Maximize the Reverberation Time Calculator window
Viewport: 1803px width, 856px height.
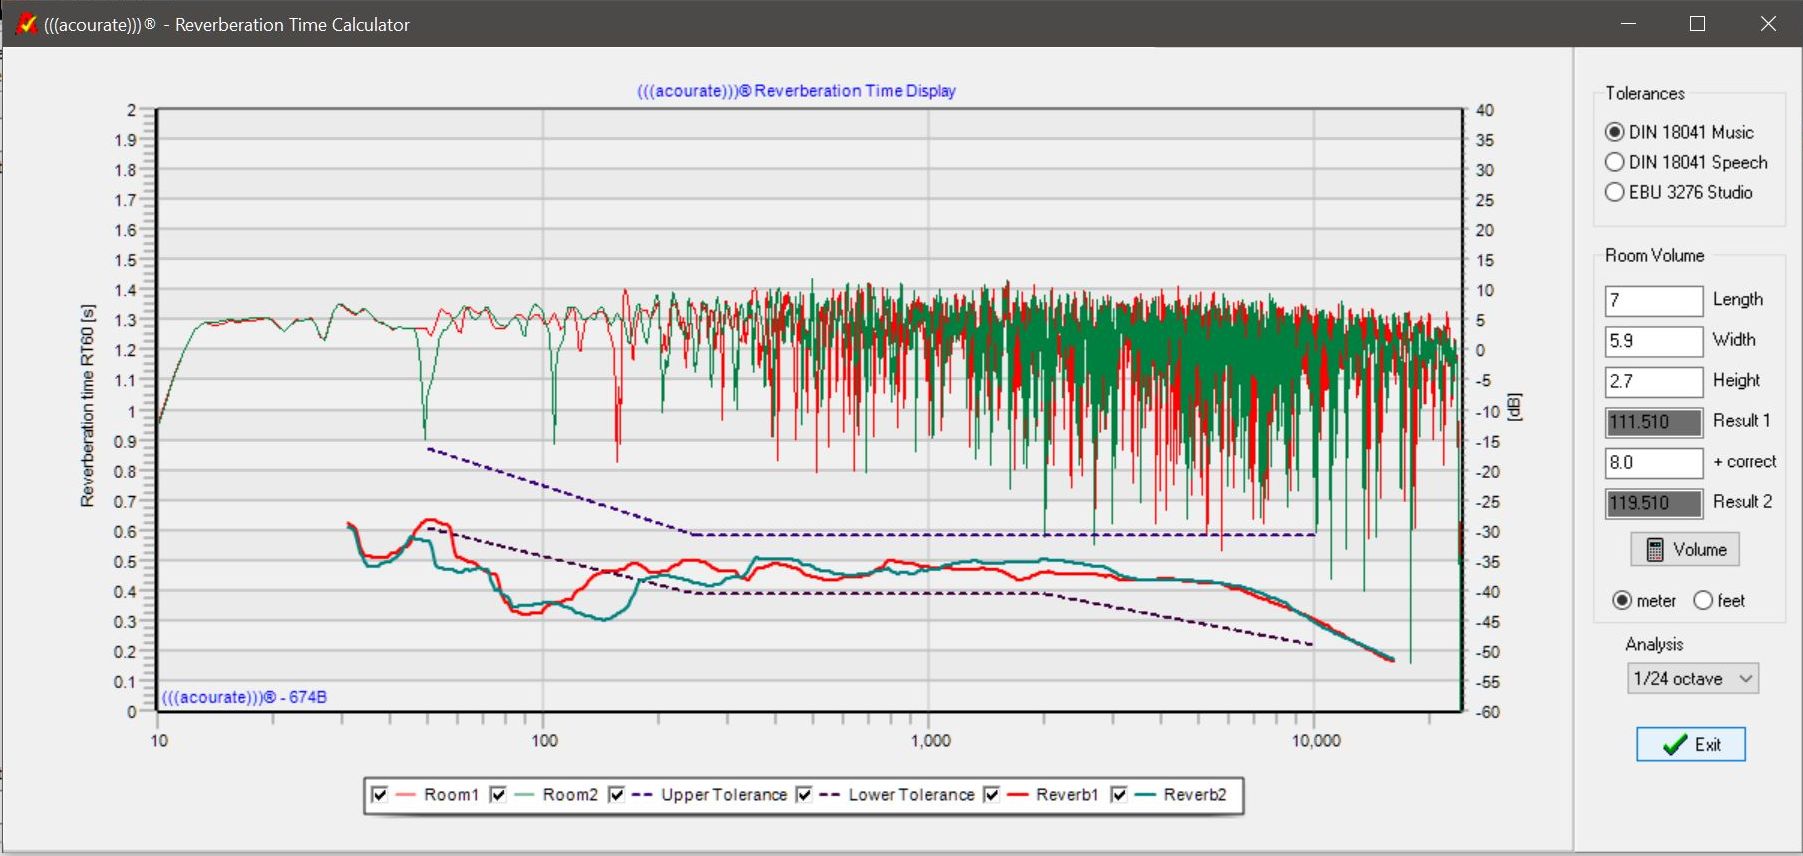(1697, 24)
